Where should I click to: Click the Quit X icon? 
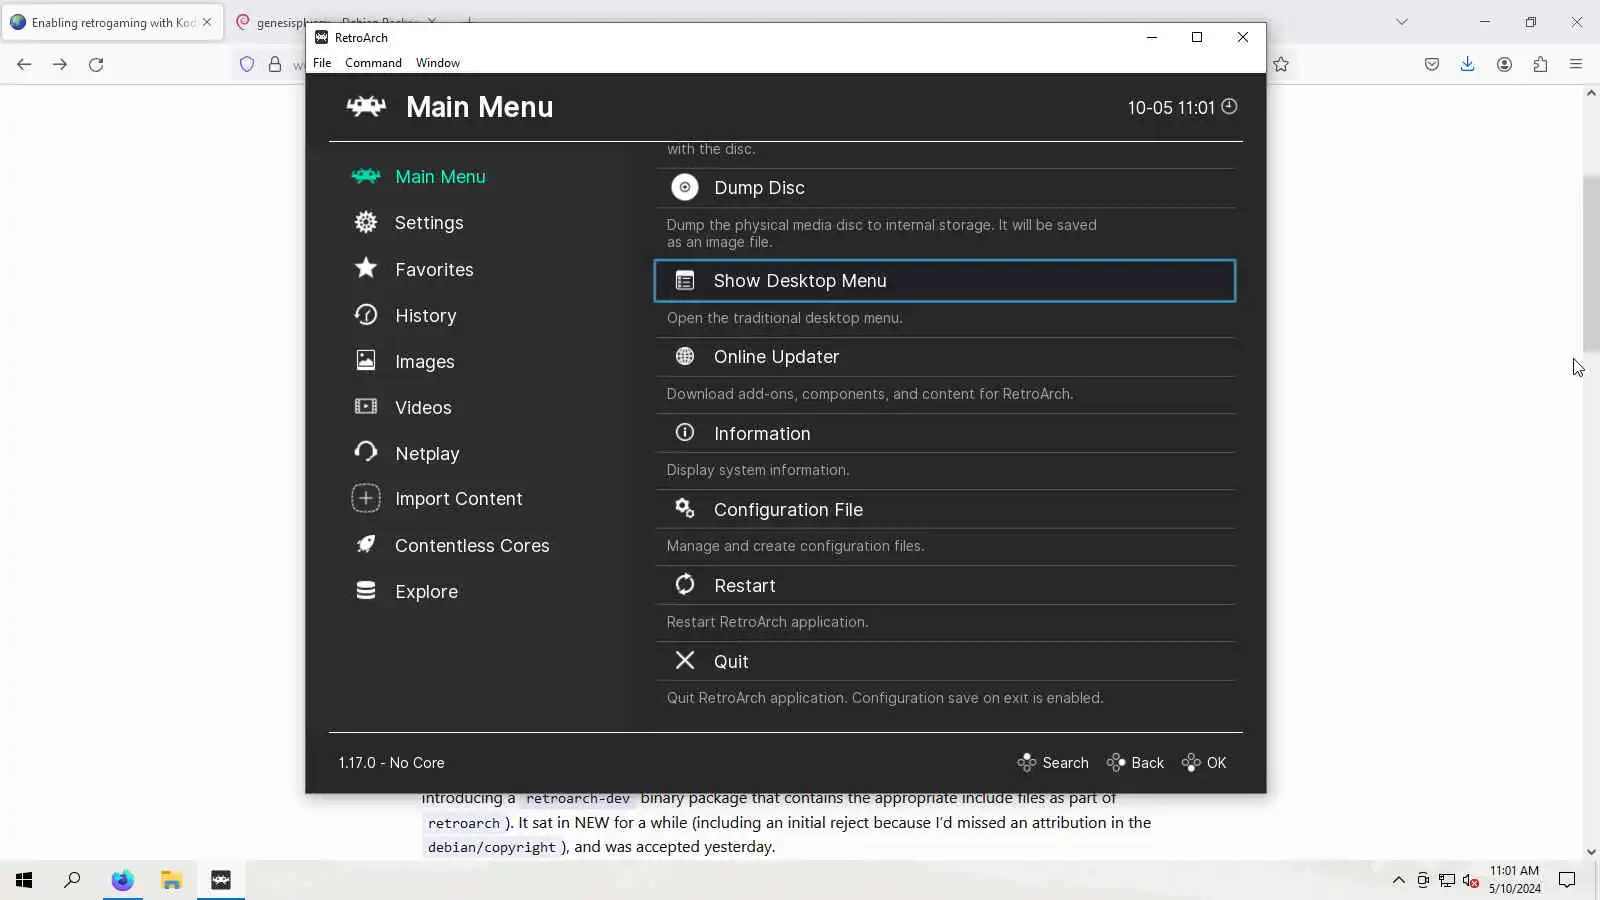coord(685,660)
